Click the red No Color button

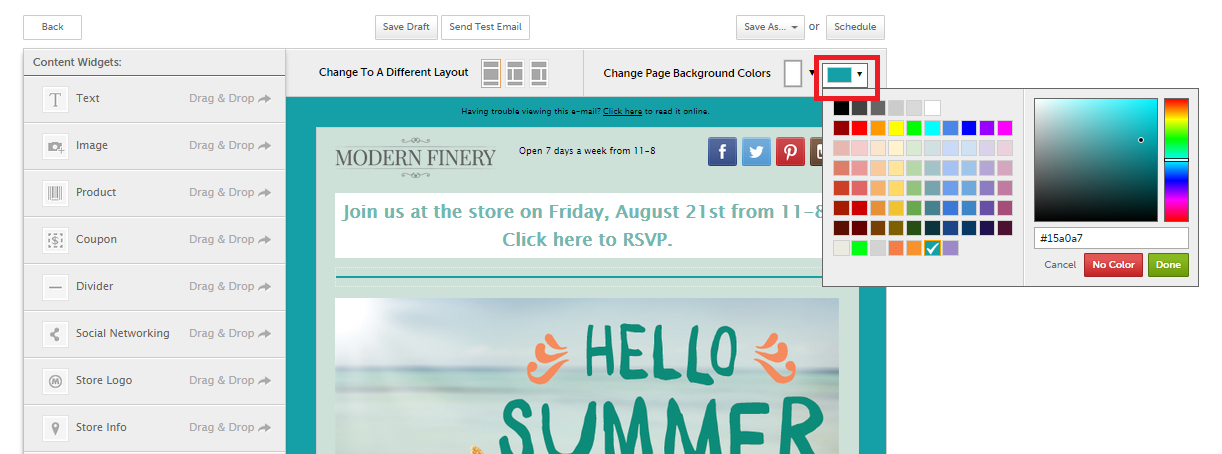1112,265
